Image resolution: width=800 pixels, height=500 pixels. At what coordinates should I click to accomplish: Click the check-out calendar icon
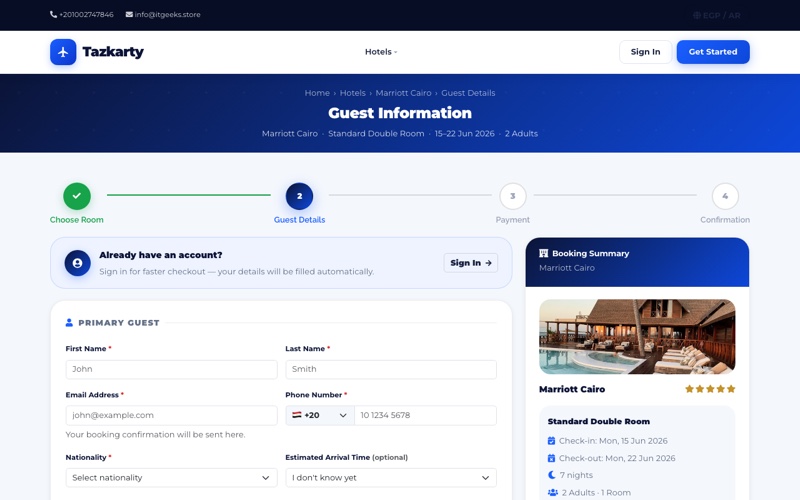coord(551,458)
